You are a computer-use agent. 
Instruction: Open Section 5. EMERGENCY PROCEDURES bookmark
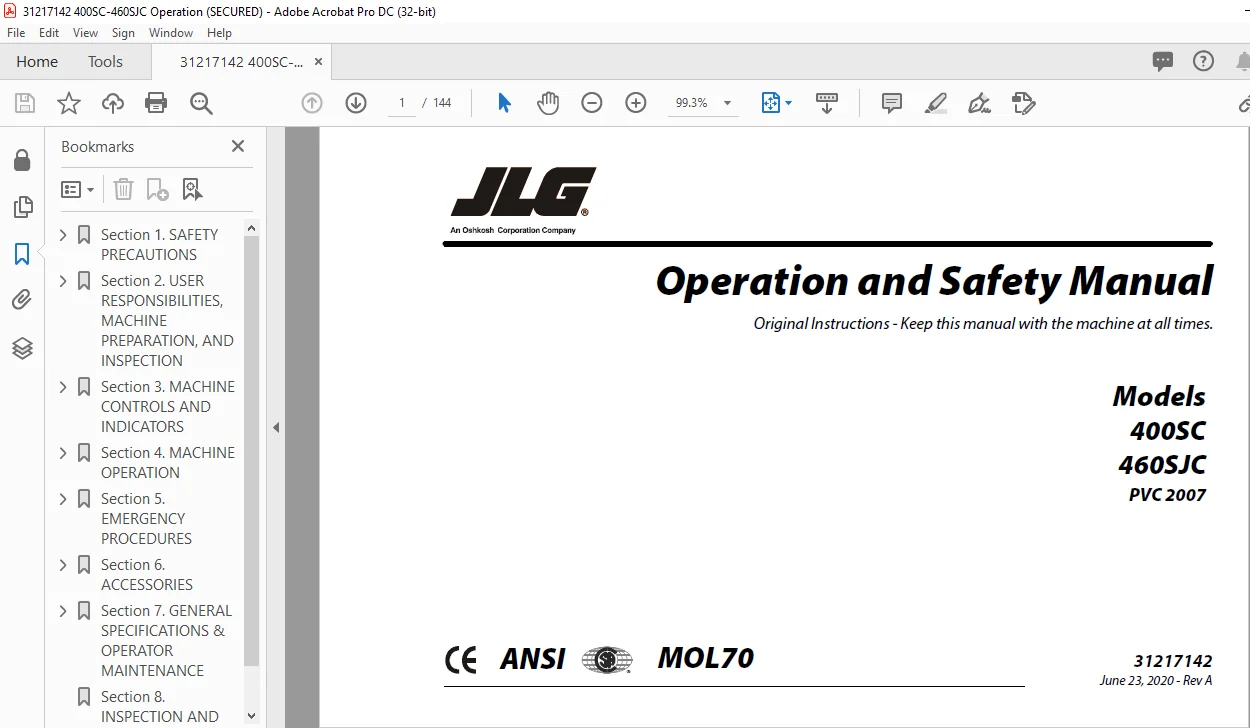(x=146, y=519)
